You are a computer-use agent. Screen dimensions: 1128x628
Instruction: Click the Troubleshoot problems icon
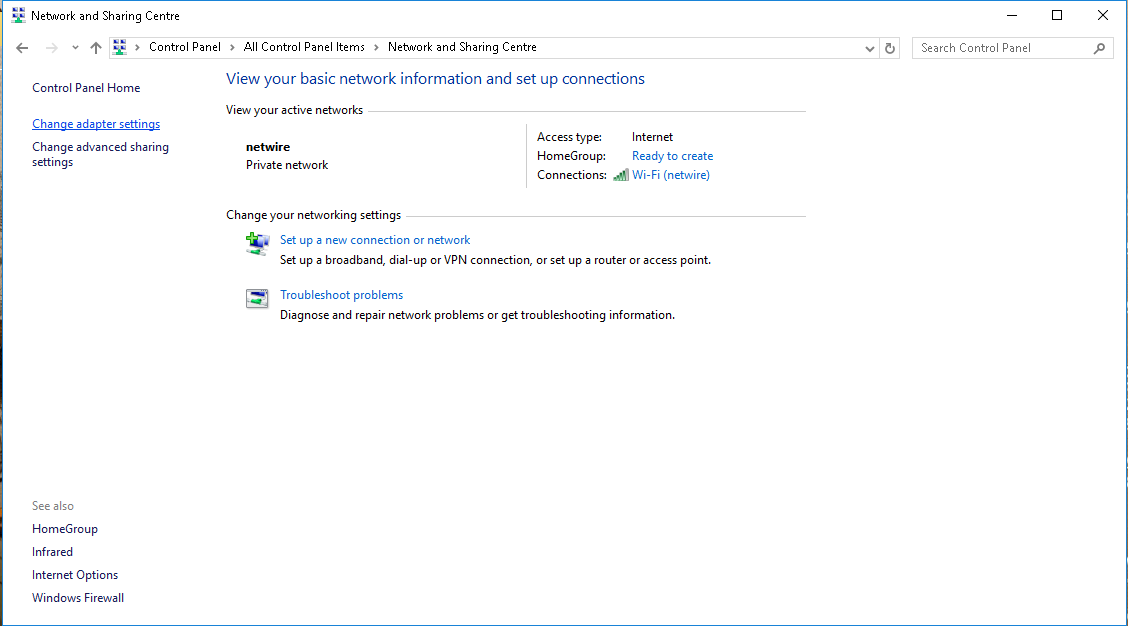257,298
